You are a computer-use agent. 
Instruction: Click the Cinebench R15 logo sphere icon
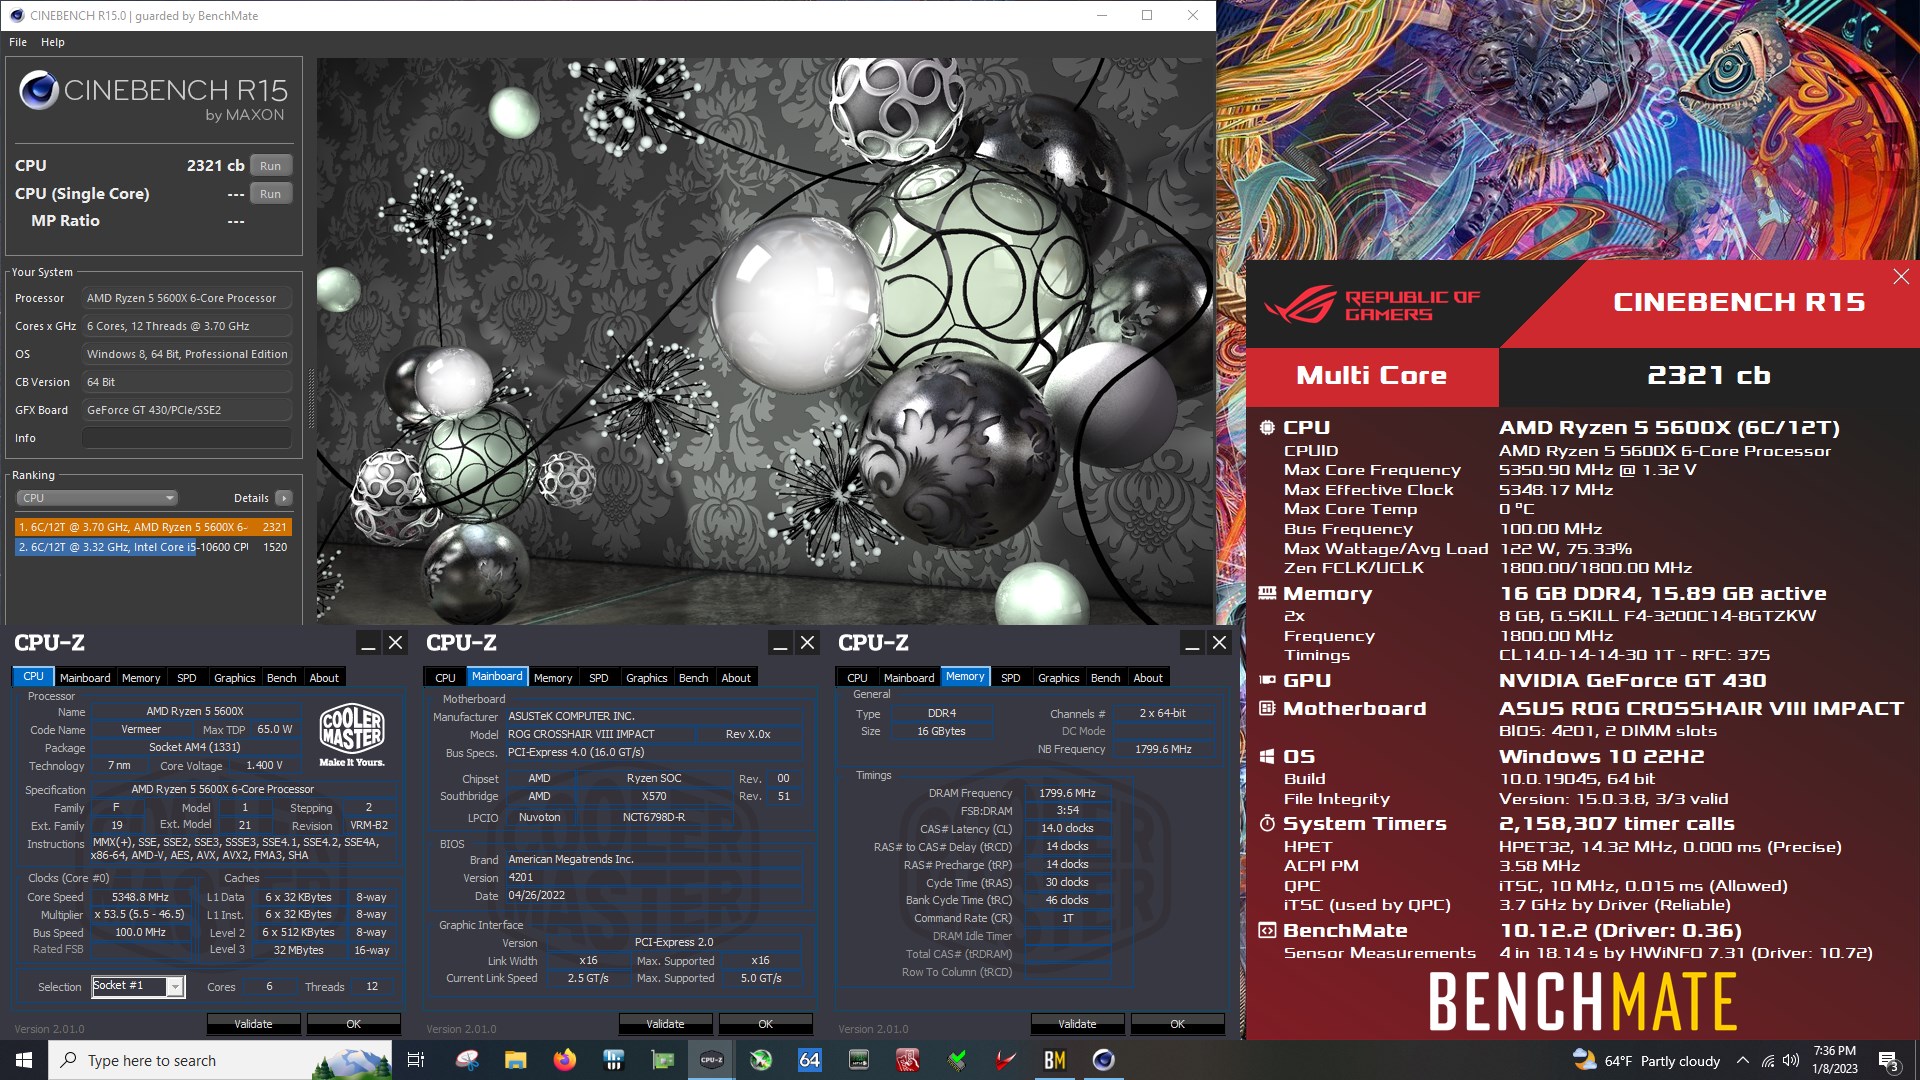tap(39, 90)
